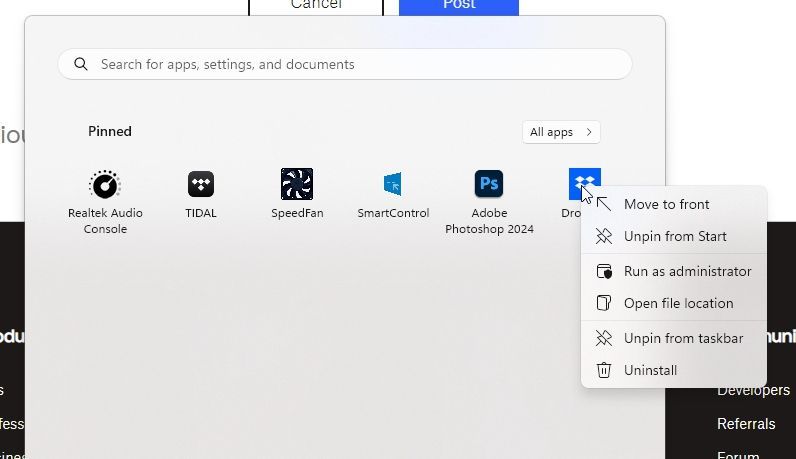This screenshot has height=459, width=796.
Task: Click the Adobe Photoshop 2024 label
Action: pyautogui.click(x=489, y=221)
